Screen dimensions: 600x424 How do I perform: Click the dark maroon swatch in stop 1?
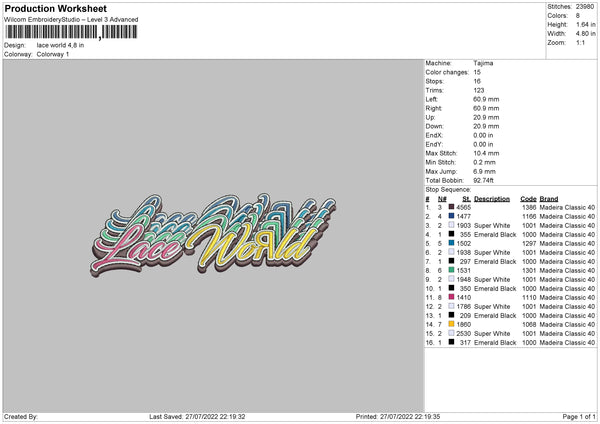tap(454, 207)
